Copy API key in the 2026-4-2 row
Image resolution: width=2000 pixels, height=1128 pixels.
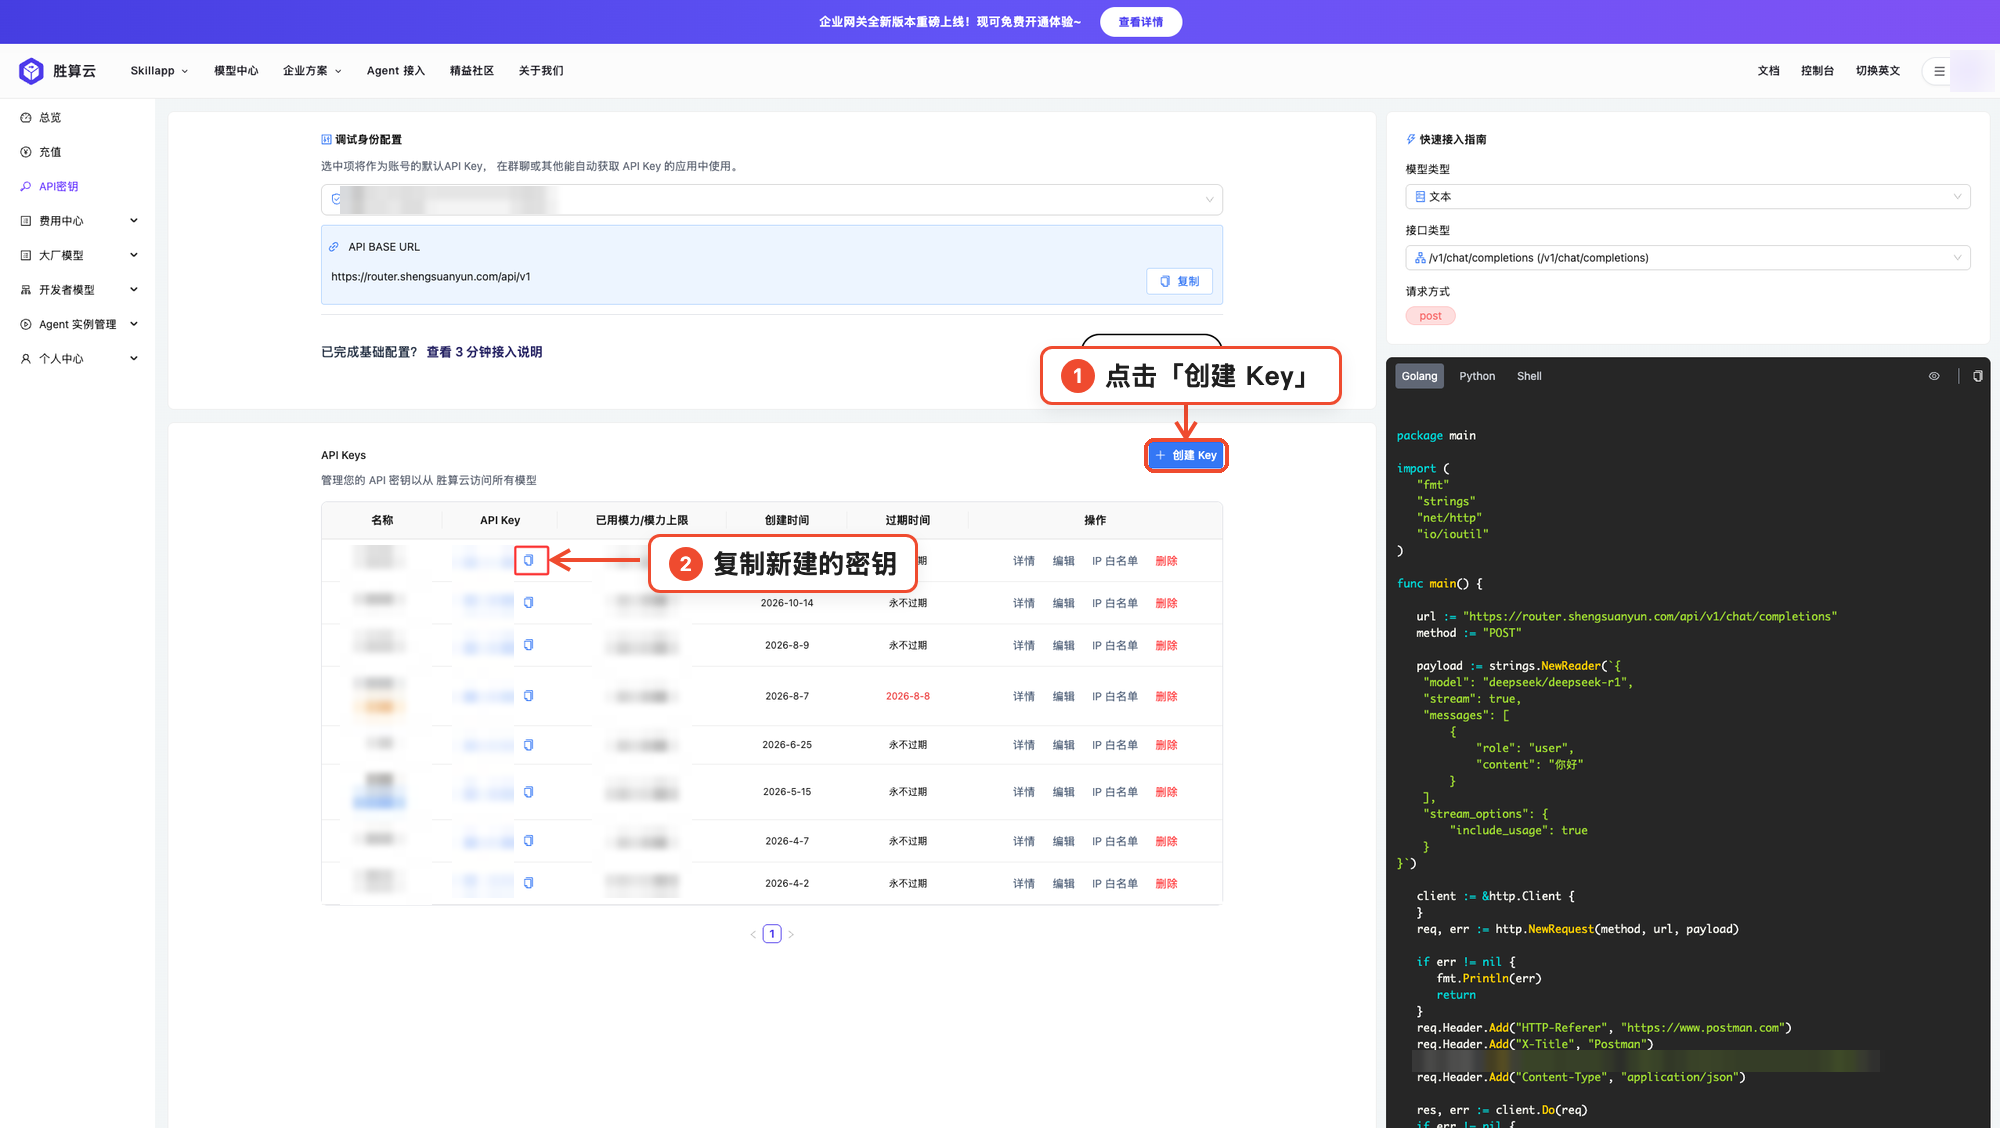(528, 883)
